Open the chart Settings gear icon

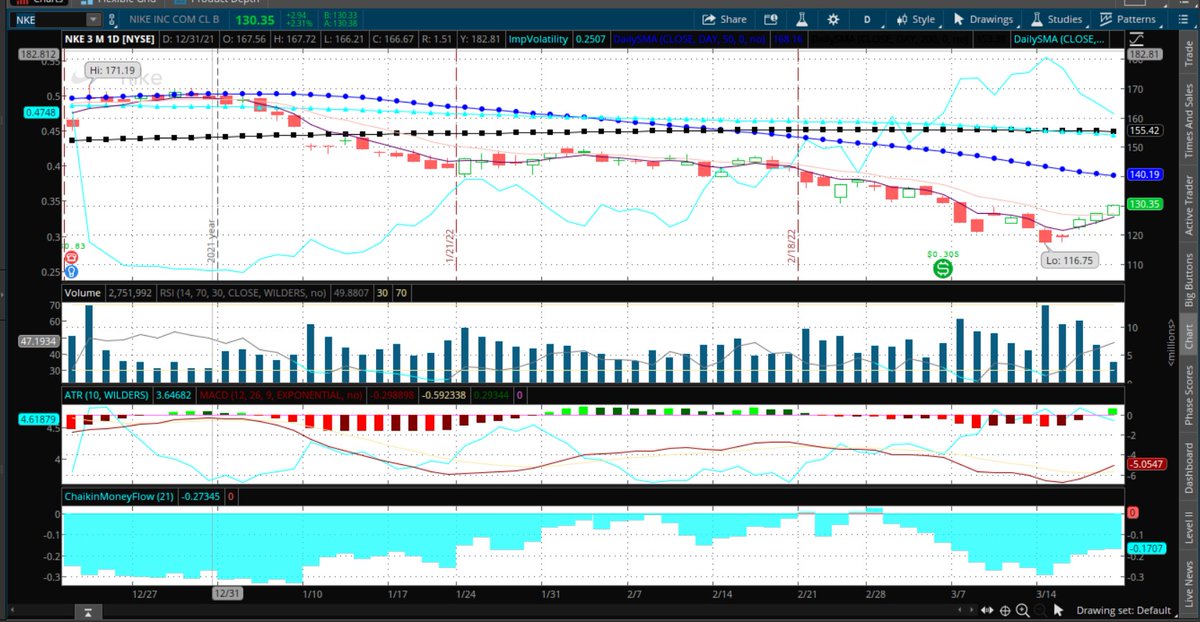(833, 18)
